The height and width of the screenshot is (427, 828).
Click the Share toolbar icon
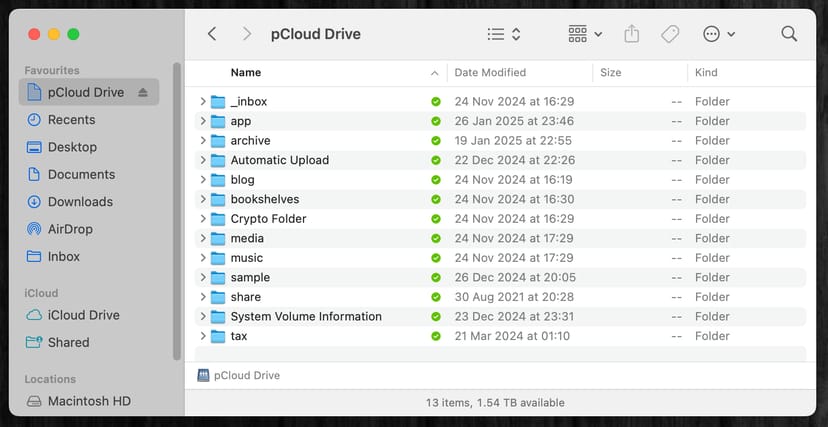631,34
